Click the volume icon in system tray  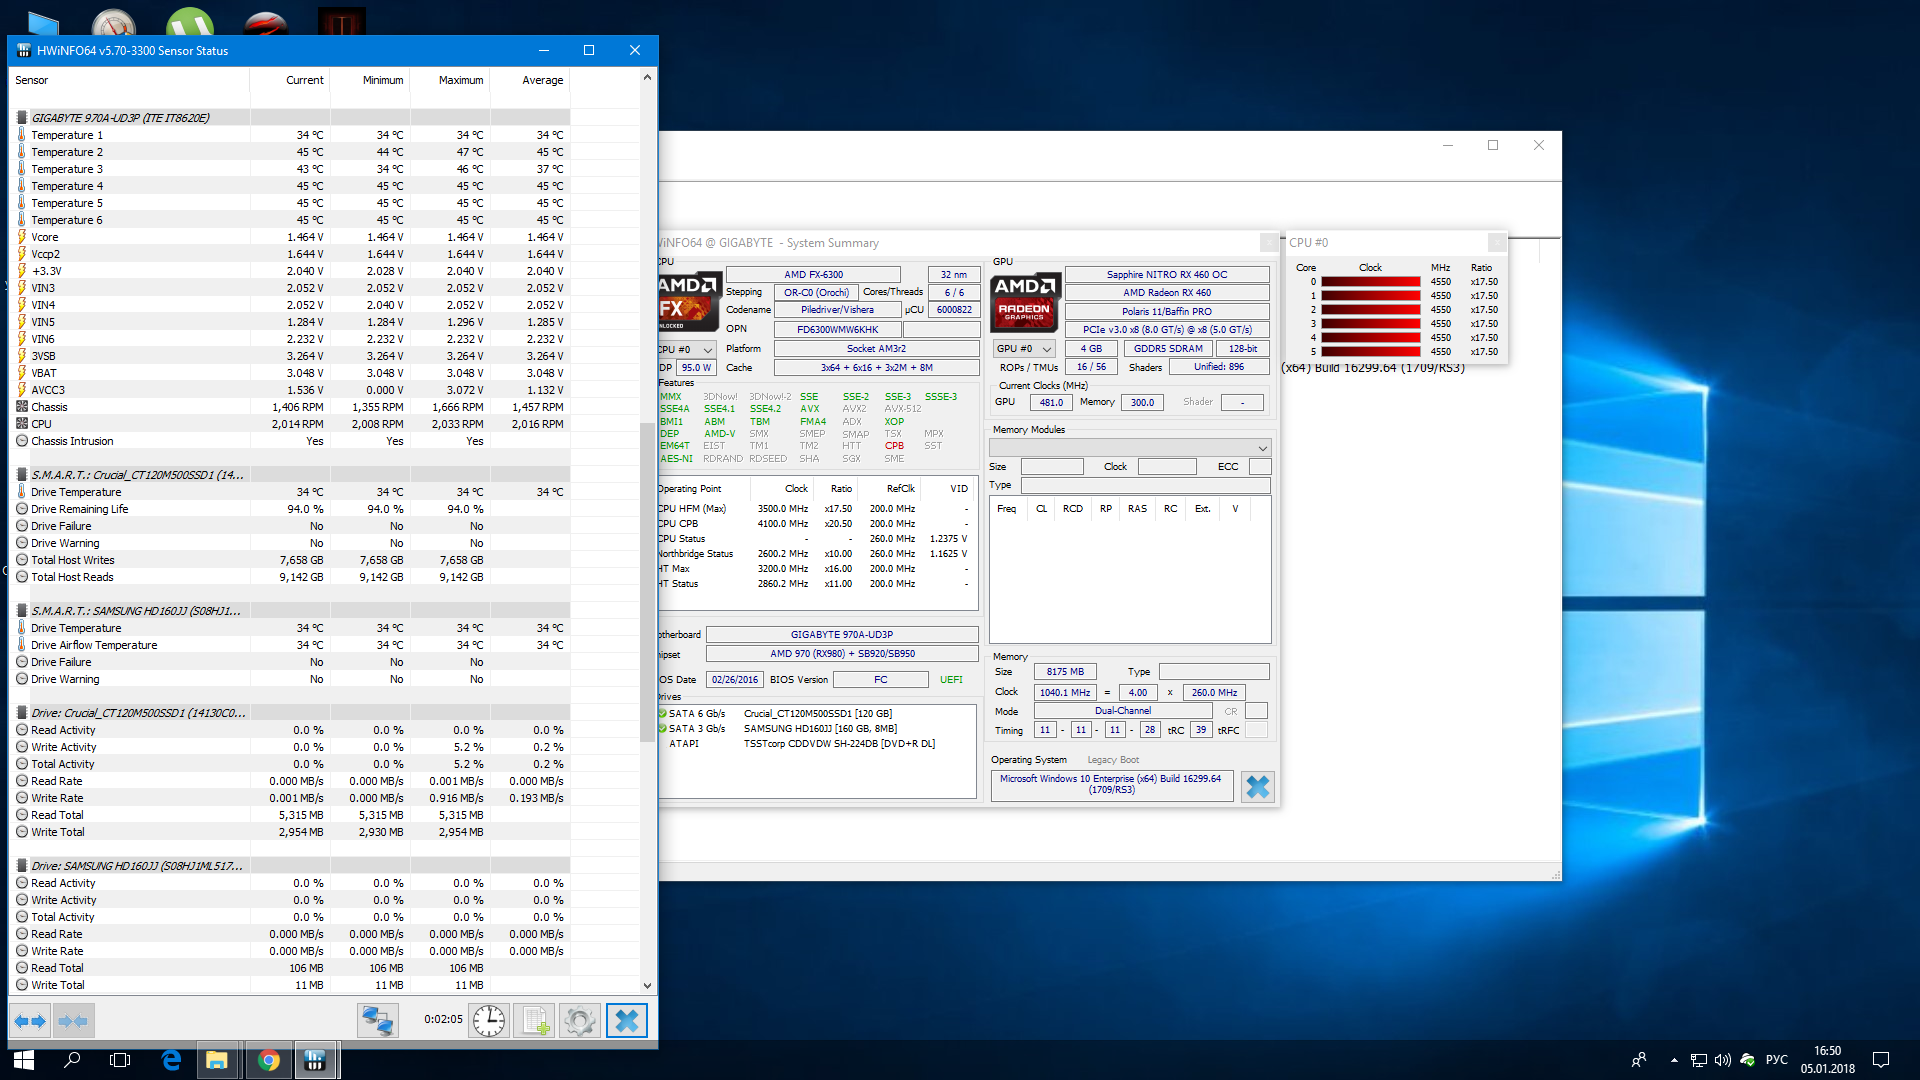coord(1722,1060)
